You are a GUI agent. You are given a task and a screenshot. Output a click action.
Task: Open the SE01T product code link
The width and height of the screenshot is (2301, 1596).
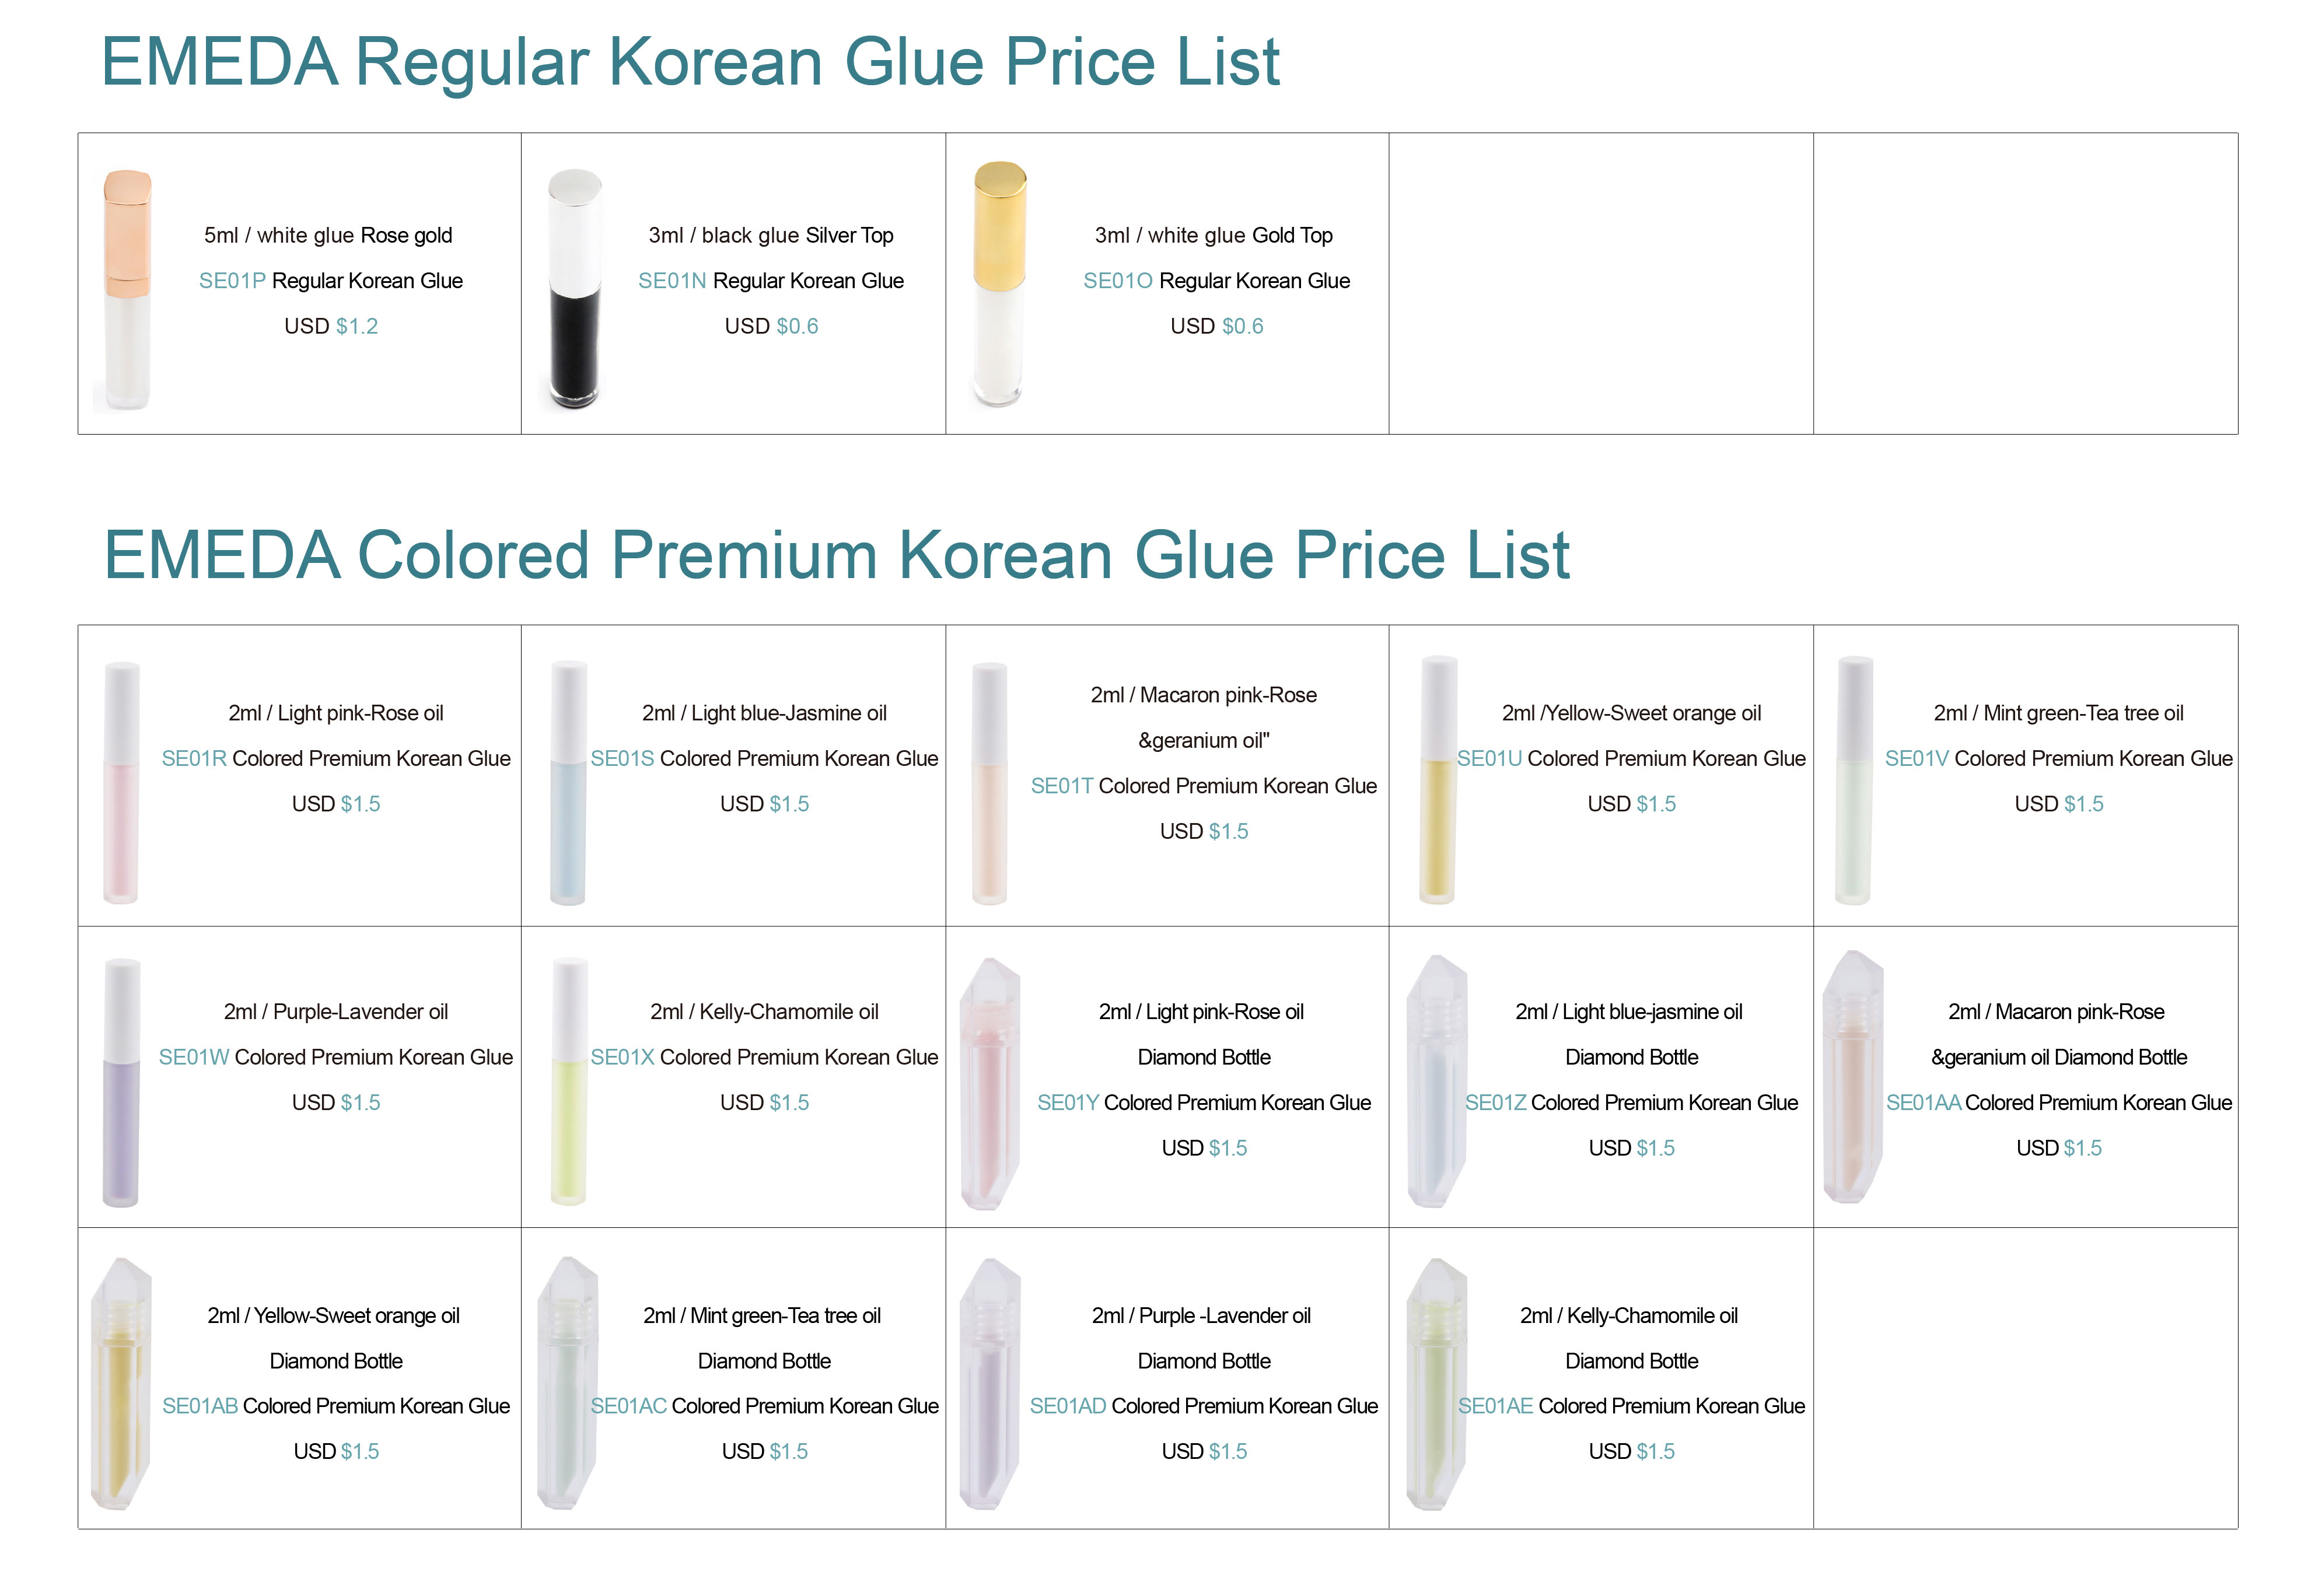(x=1062, y=786)
